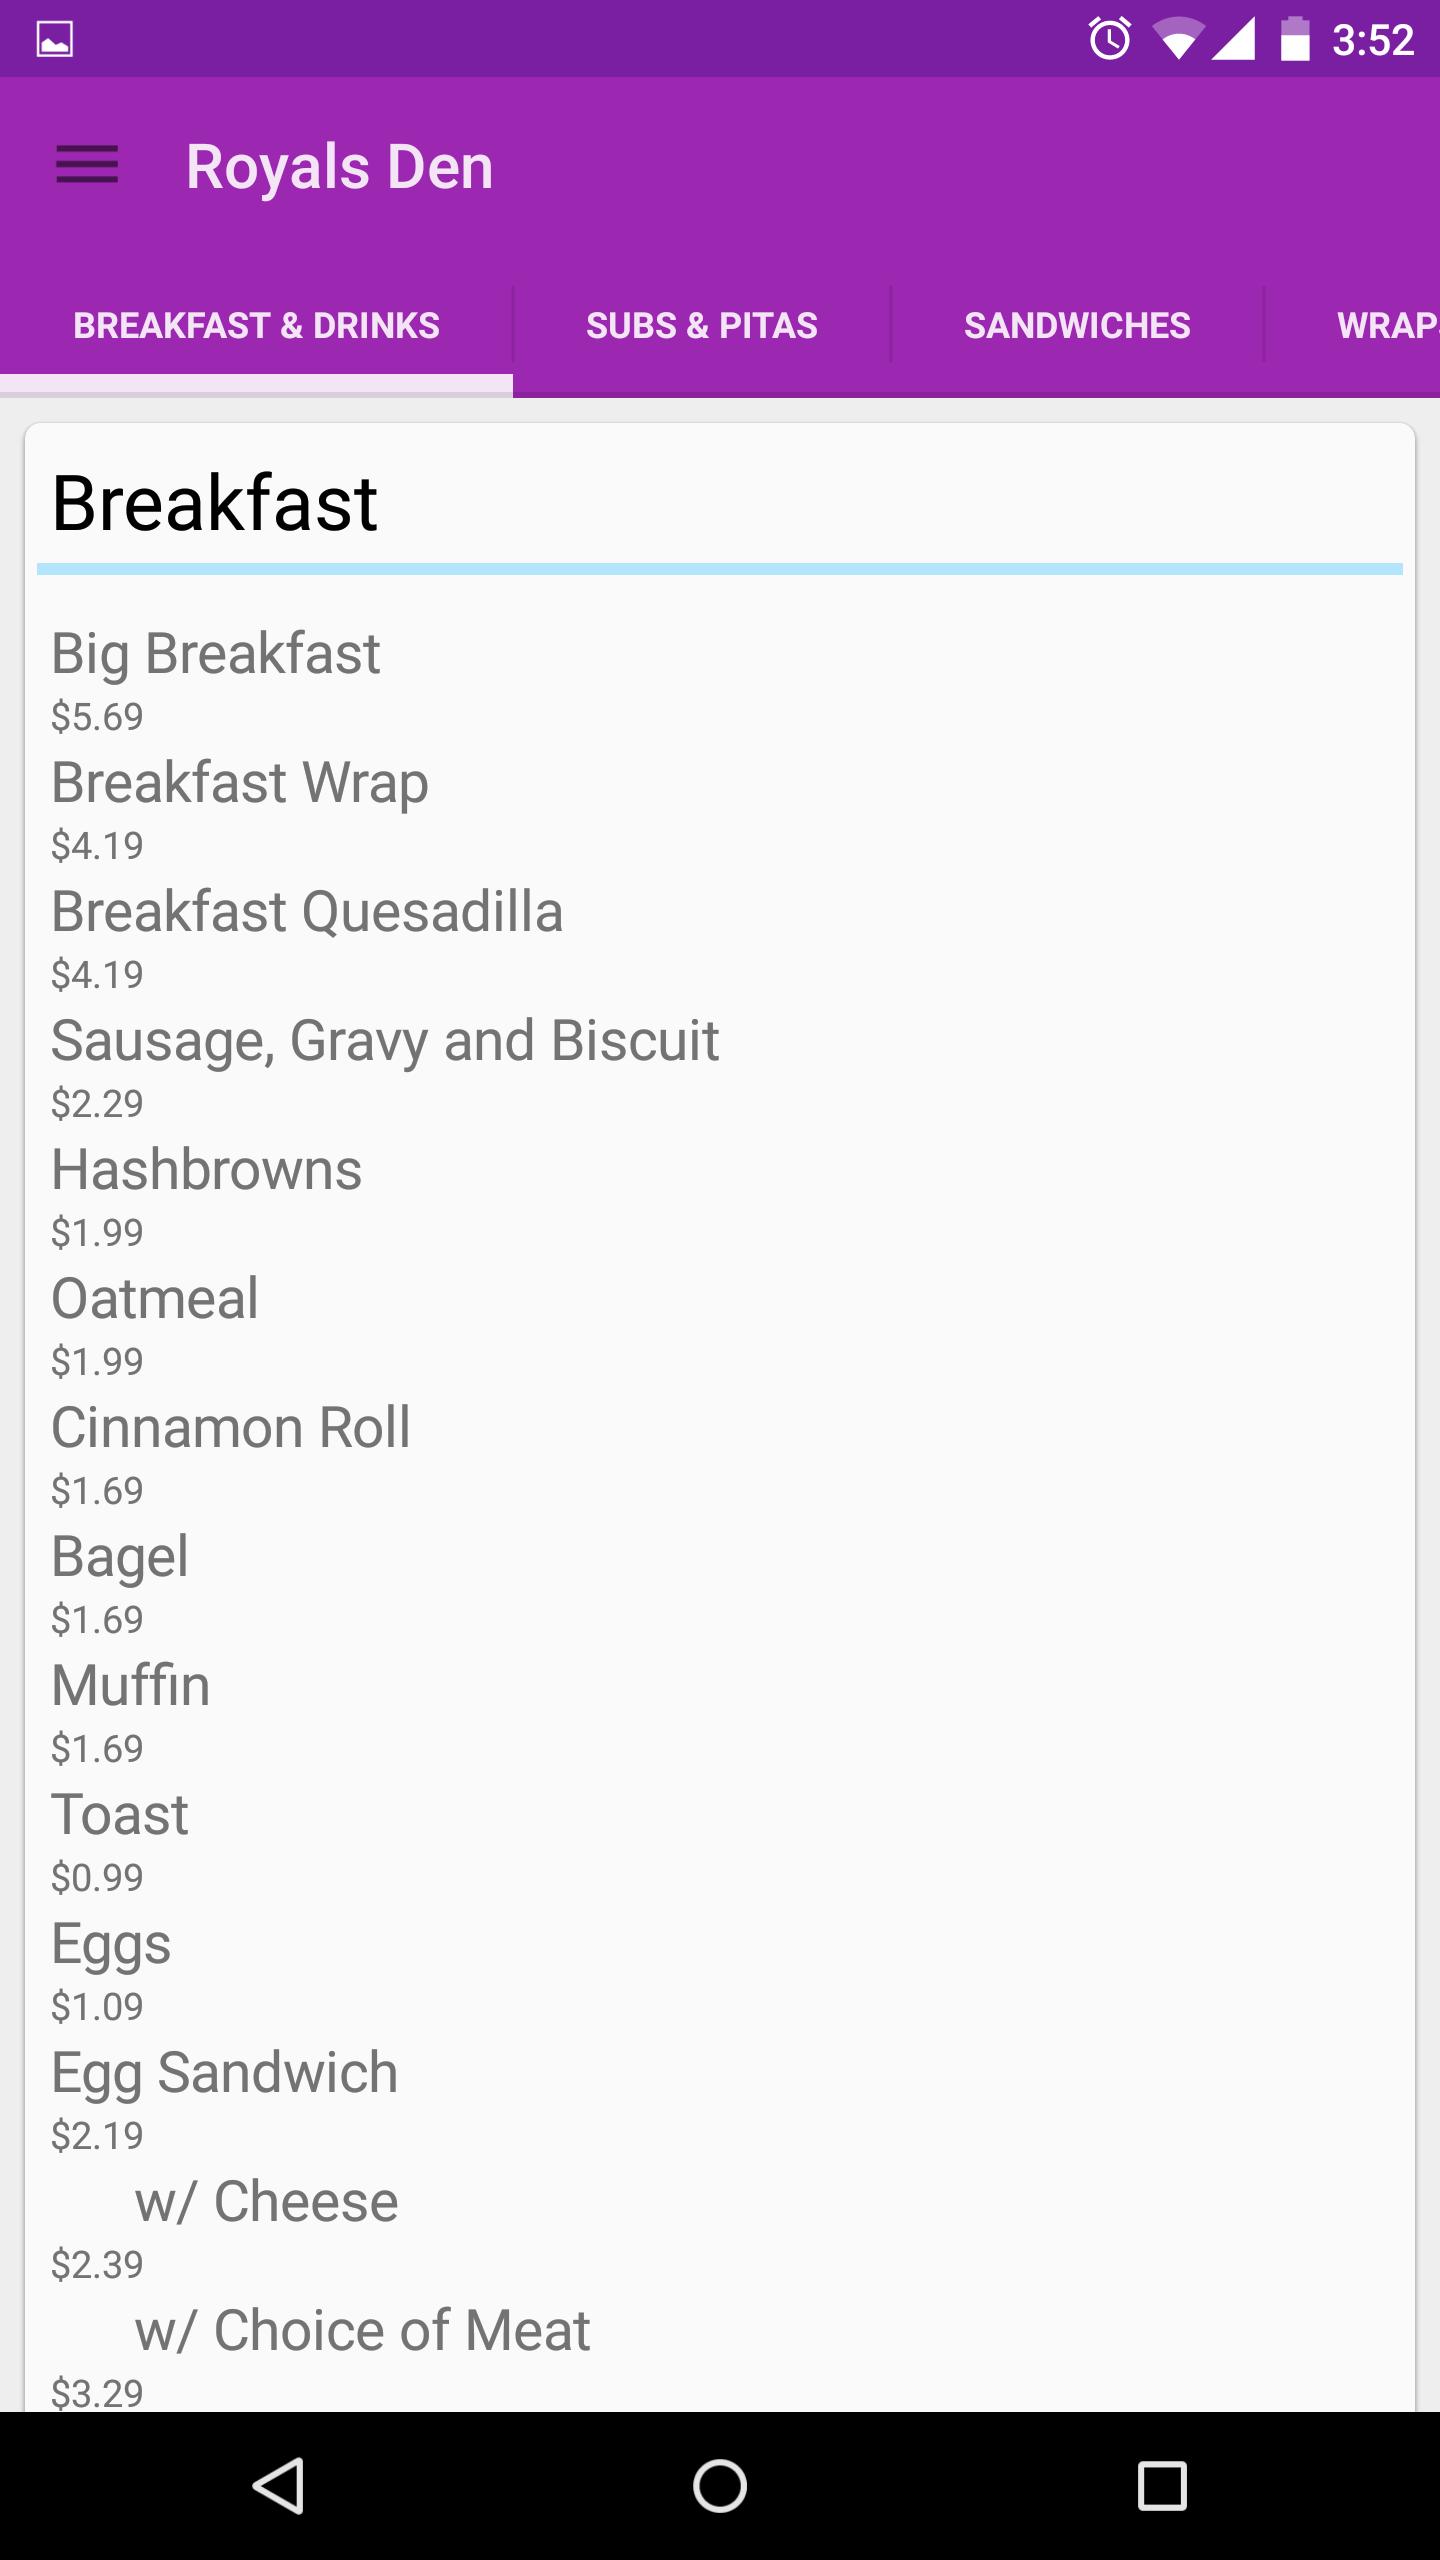This screenshot has height=2560, width=1440.
Task: Open the Sandwiches tab
Action: (x=1077, y=326)
